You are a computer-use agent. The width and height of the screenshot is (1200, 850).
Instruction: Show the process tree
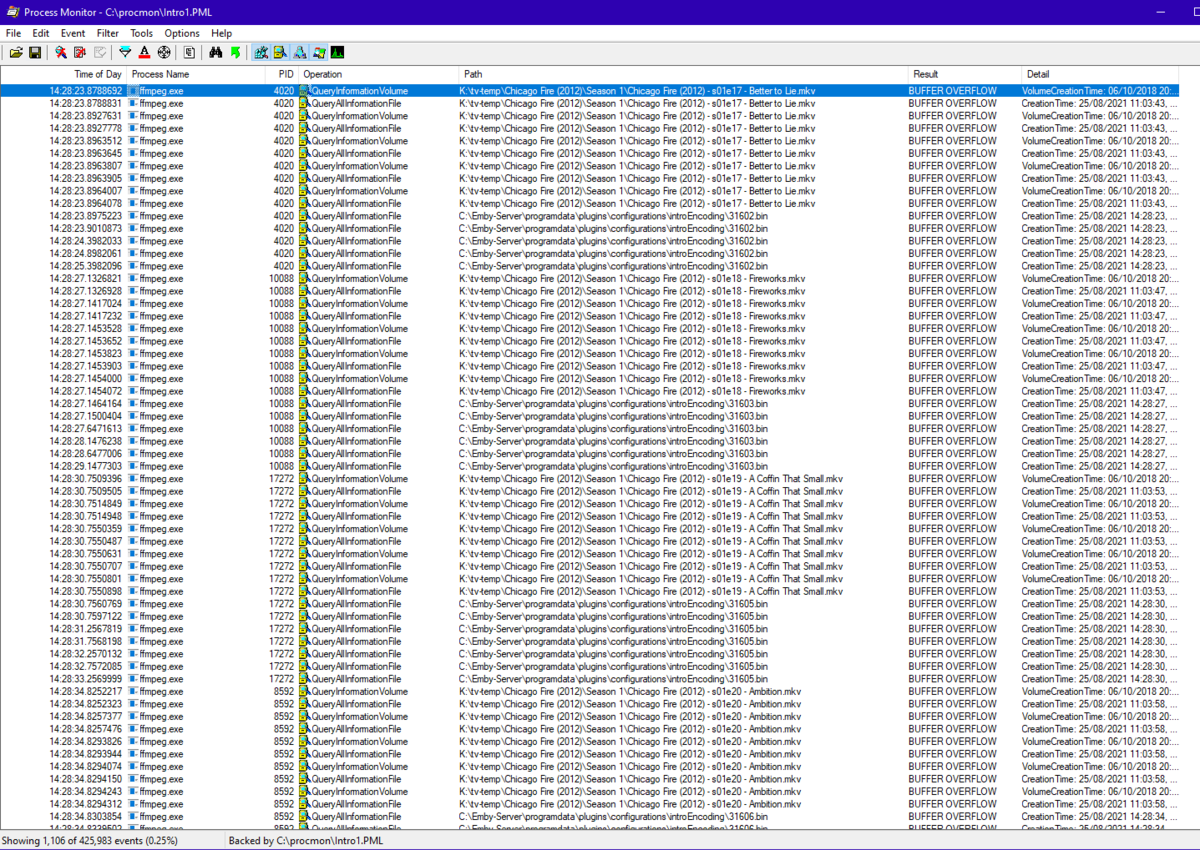point(188,52)
